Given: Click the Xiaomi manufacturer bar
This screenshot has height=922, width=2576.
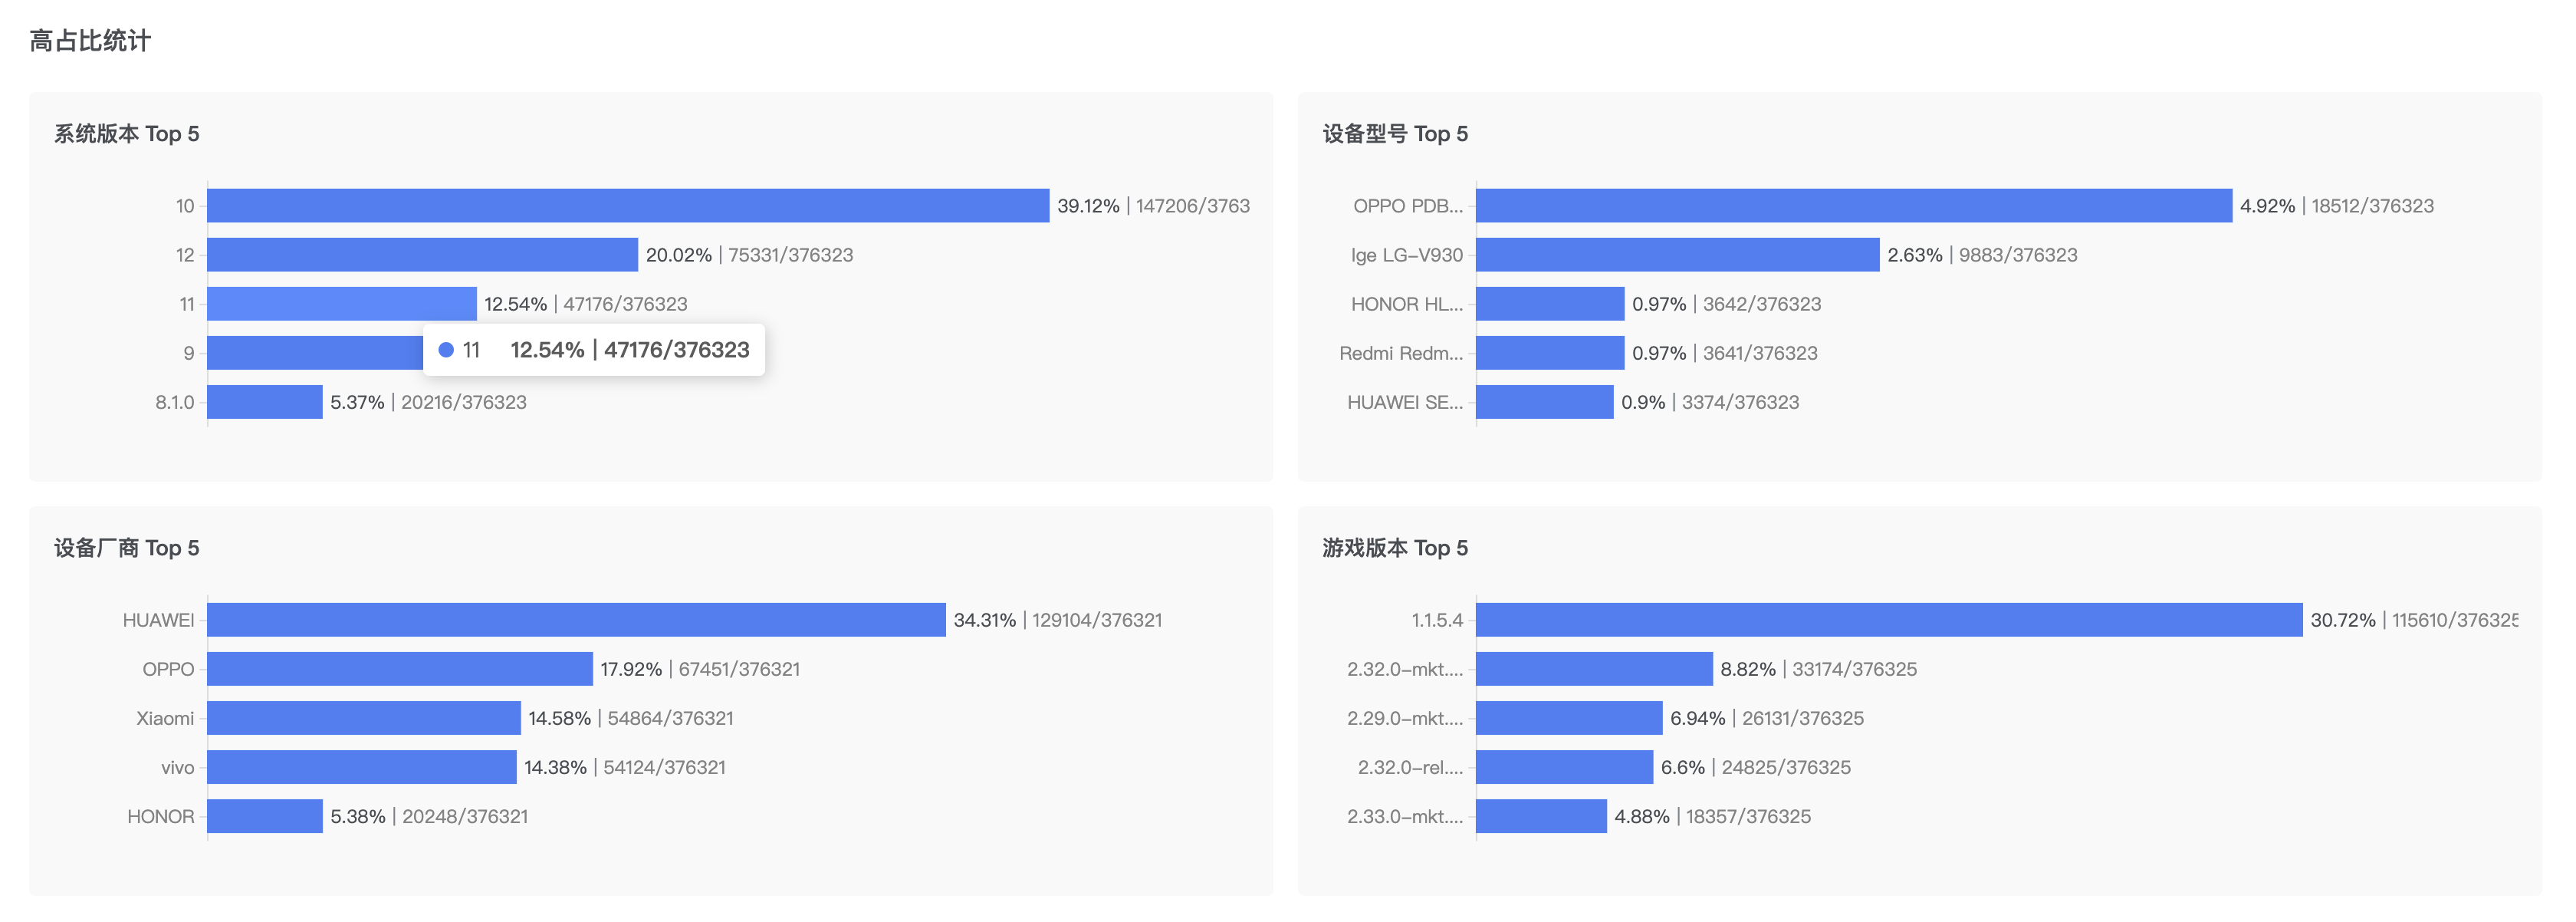Looking at the screenshot, I should pos(364,717).
